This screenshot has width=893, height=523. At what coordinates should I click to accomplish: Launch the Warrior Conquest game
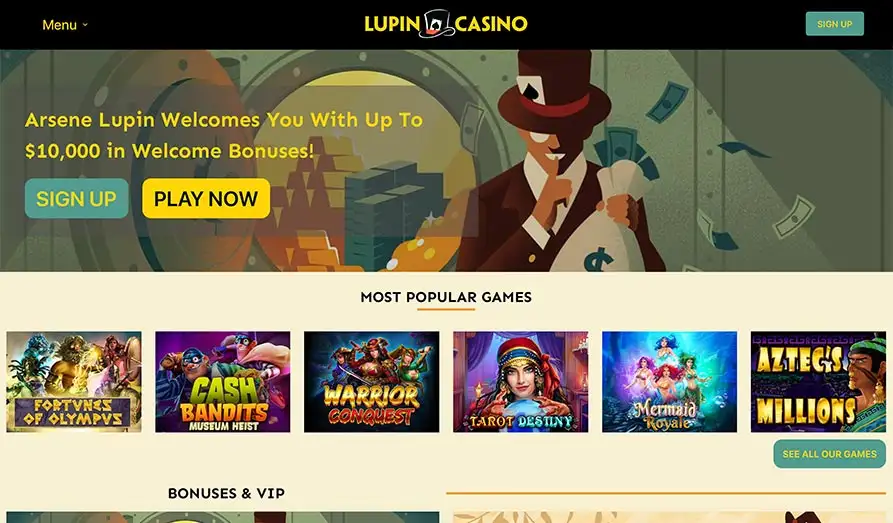click(371, 382)
